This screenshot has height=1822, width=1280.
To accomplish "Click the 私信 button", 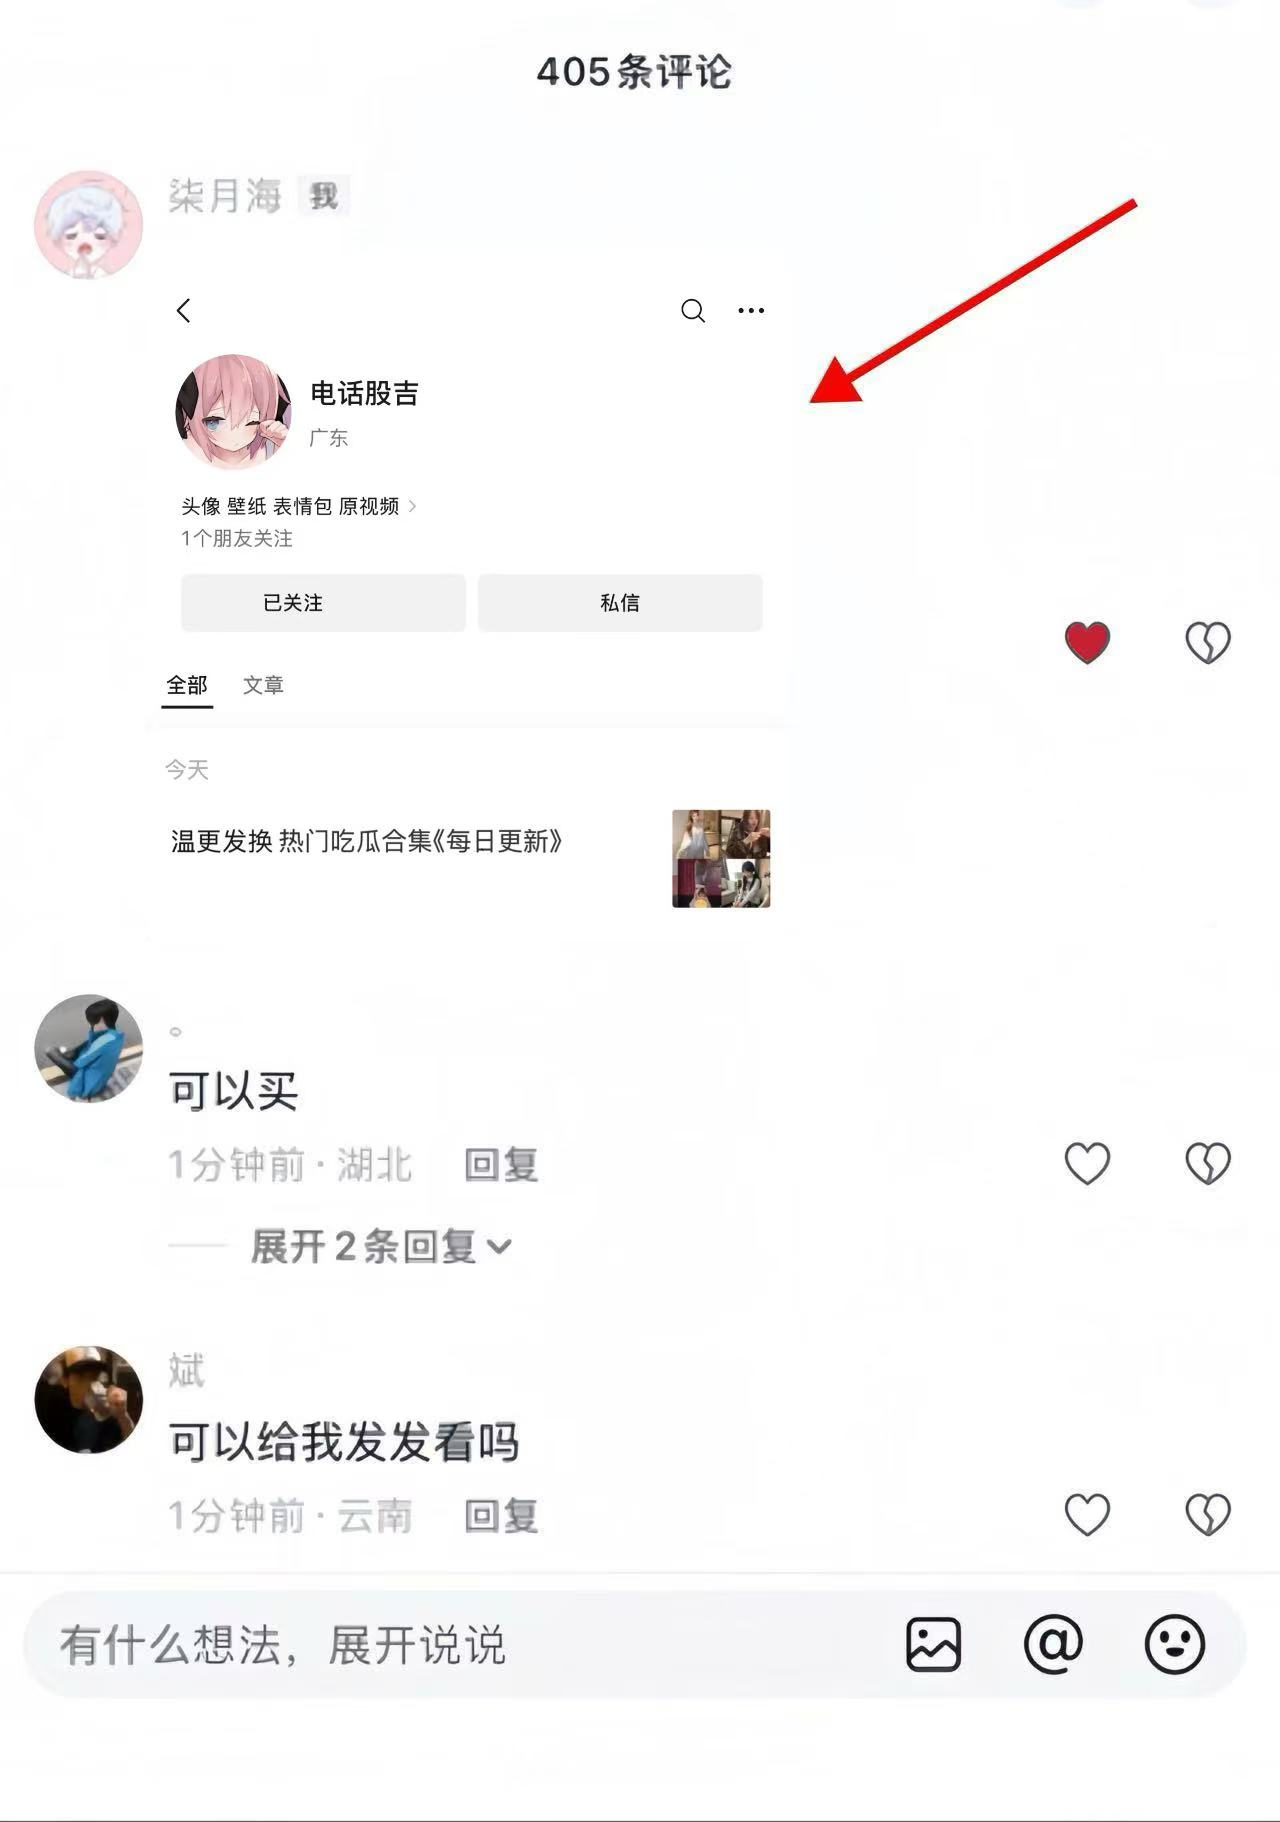I will (x=620, y=603).
